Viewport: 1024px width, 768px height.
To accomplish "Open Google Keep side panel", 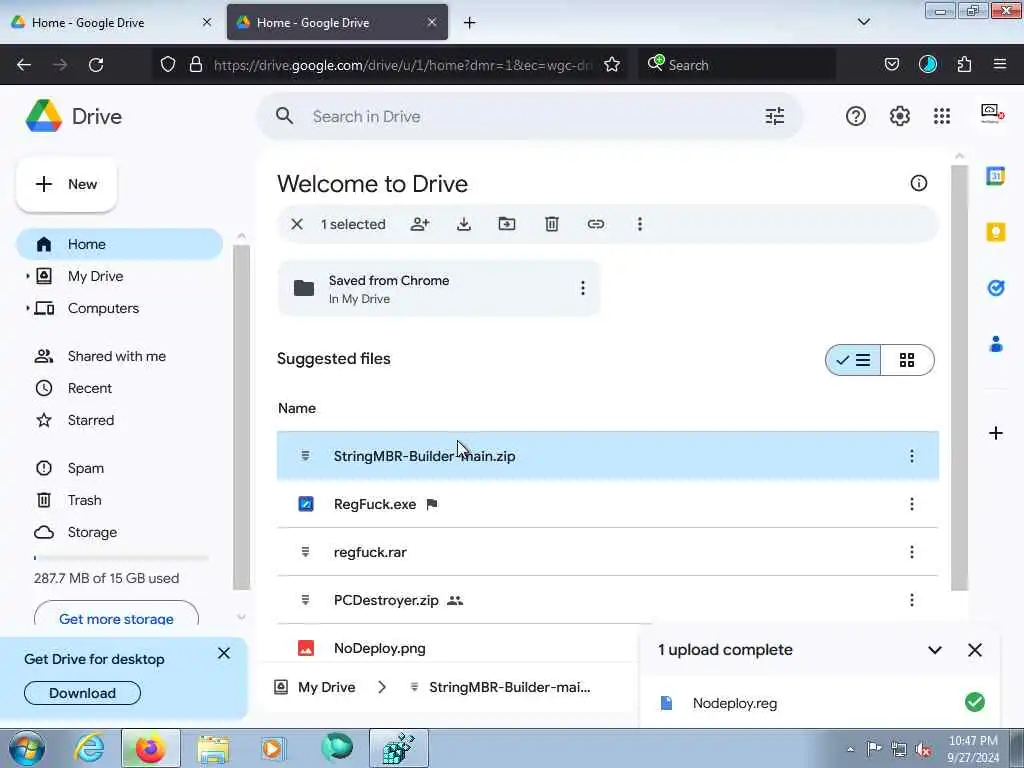I will pos(995,232).
